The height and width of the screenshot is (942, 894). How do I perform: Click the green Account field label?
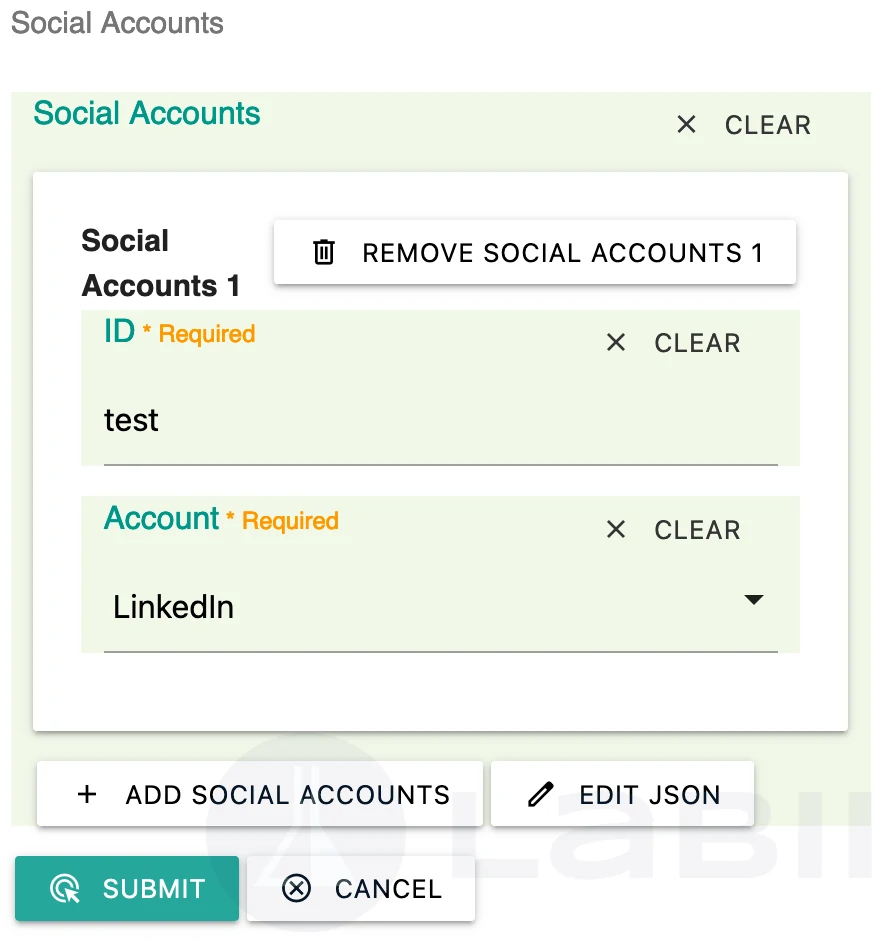click(x=161, y=519)
